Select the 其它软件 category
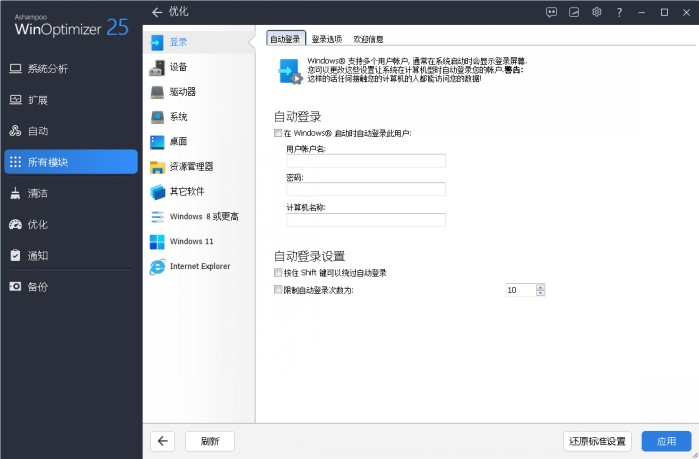The width and height of the screenshot is (699, 459). click(199, 192)
